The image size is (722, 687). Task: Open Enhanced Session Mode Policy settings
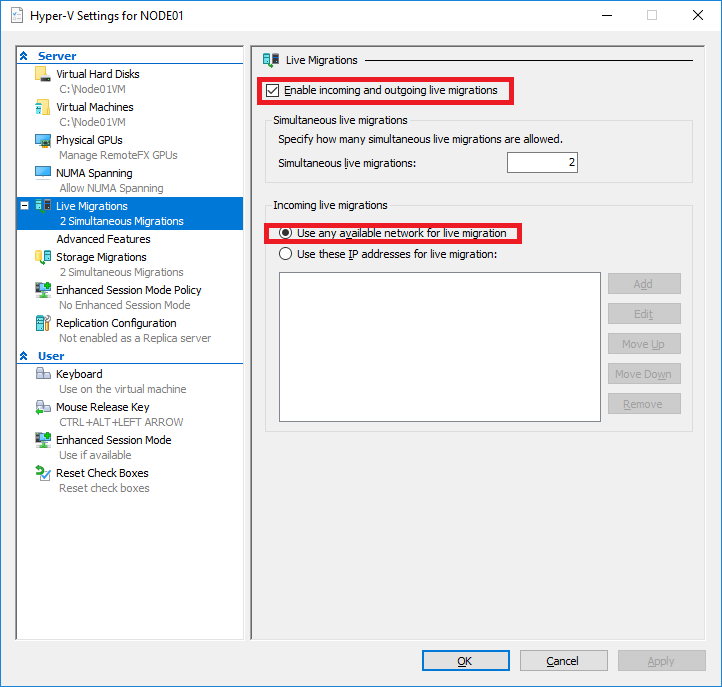(x=129, y=290)
